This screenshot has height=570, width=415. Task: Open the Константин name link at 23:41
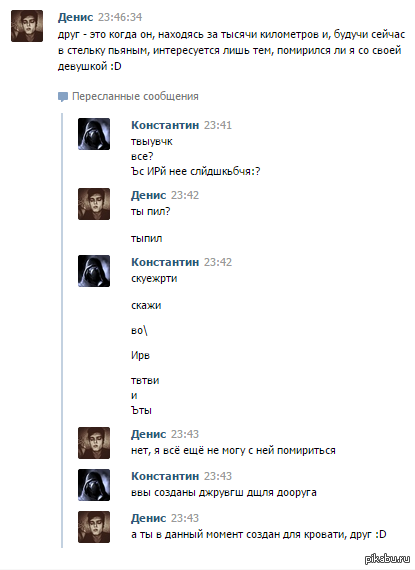(165, 125)
